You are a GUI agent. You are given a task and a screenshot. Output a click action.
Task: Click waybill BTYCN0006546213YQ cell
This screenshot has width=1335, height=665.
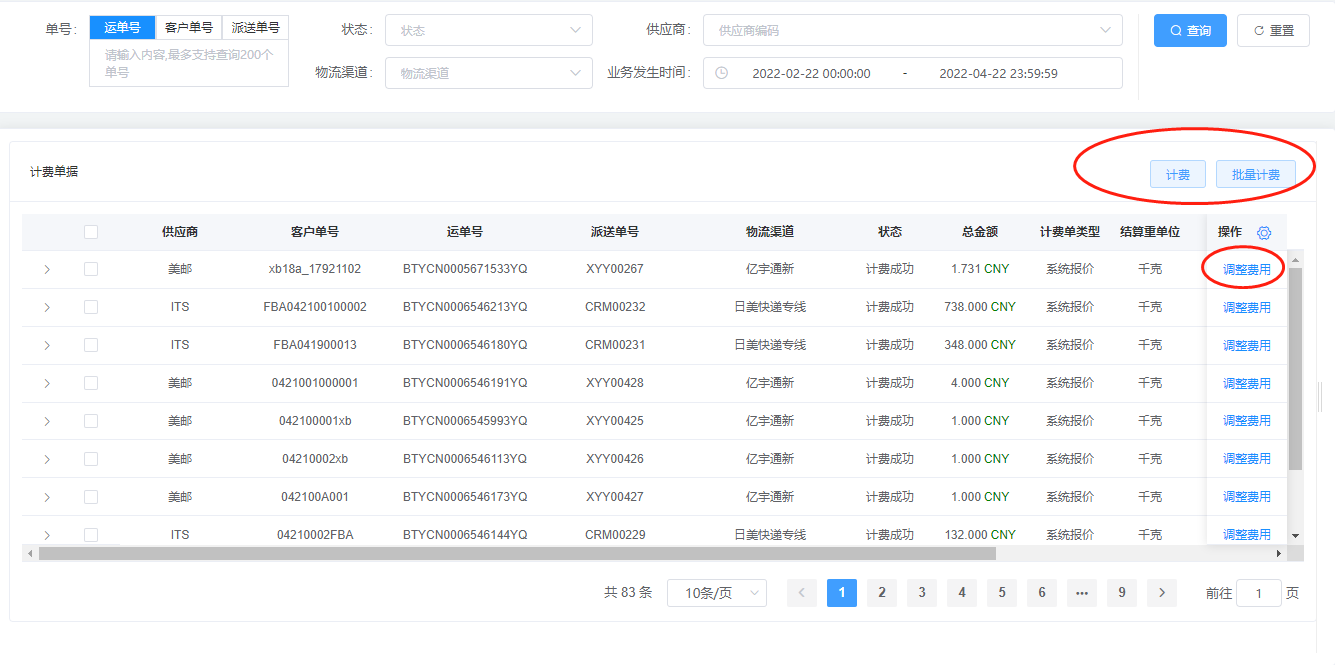point(465,307)
